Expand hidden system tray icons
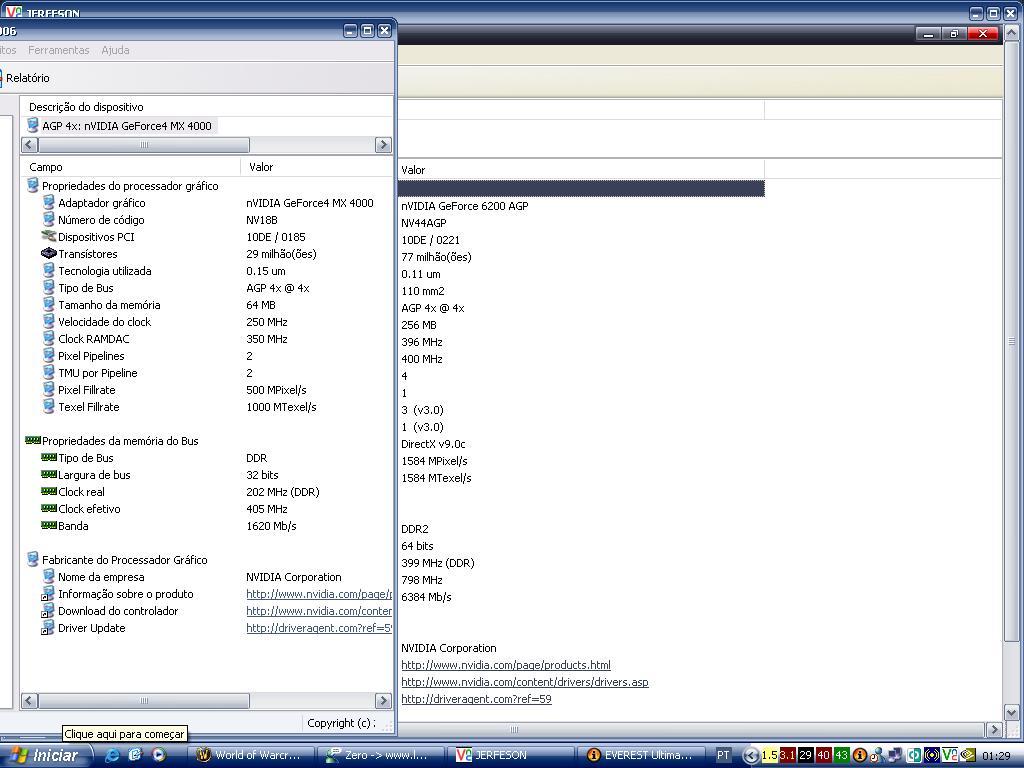 click(751, 755)
